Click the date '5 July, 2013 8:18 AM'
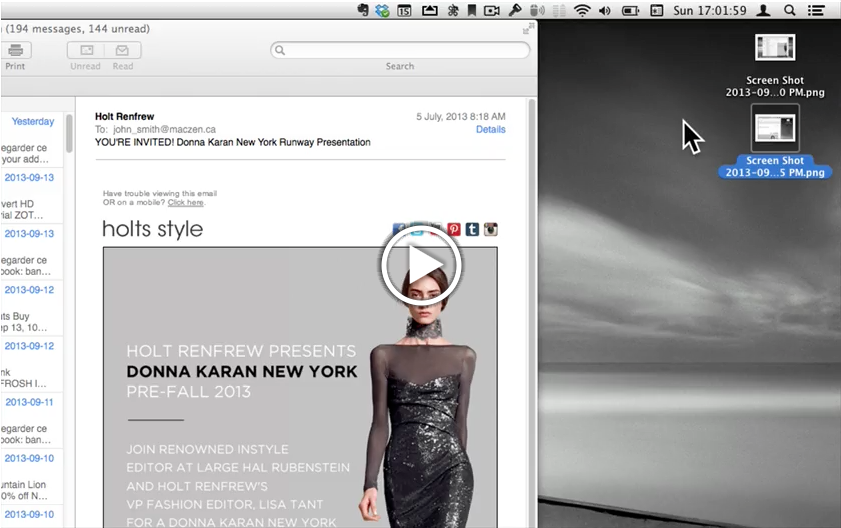This screenshot has width=841, height=528. click(461, 116)
